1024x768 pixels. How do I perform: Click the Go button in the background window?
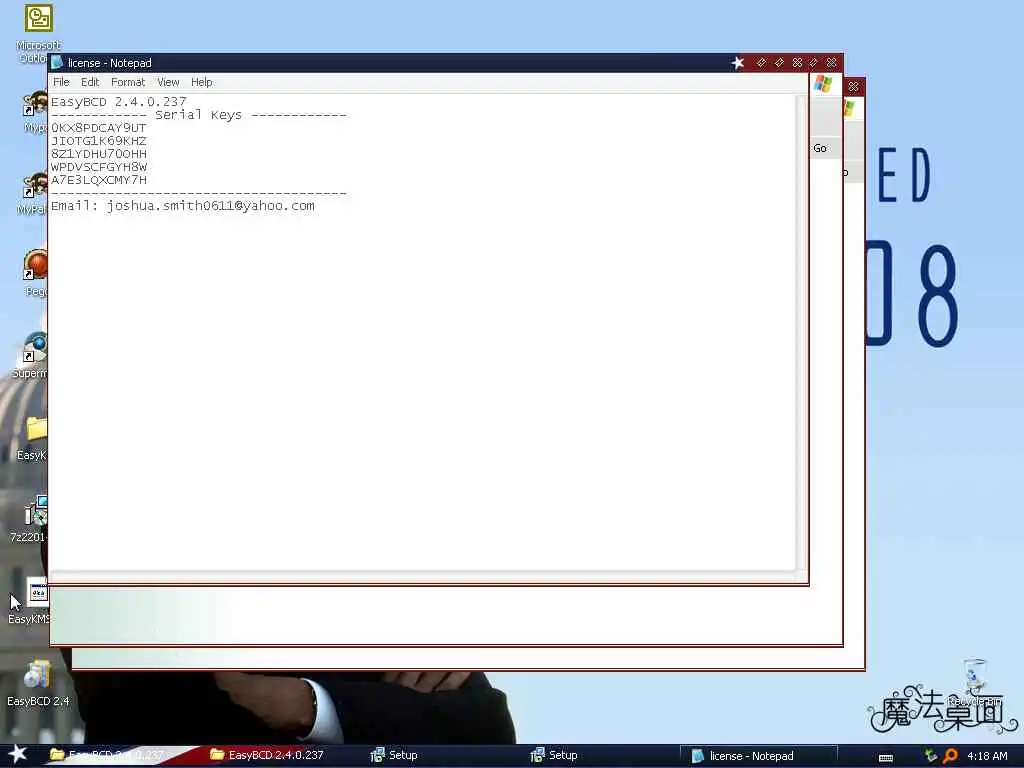point(820,148)
